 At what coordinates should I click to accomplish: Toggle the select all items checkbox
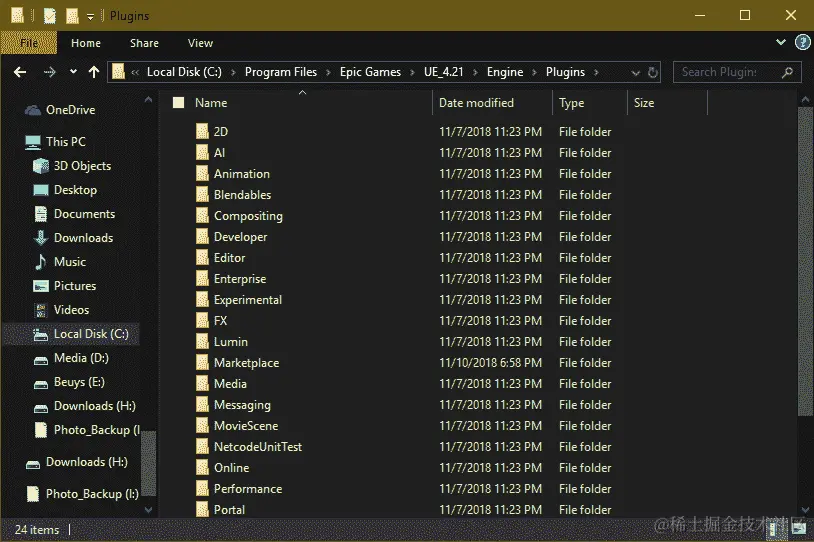tap(179, 103)
